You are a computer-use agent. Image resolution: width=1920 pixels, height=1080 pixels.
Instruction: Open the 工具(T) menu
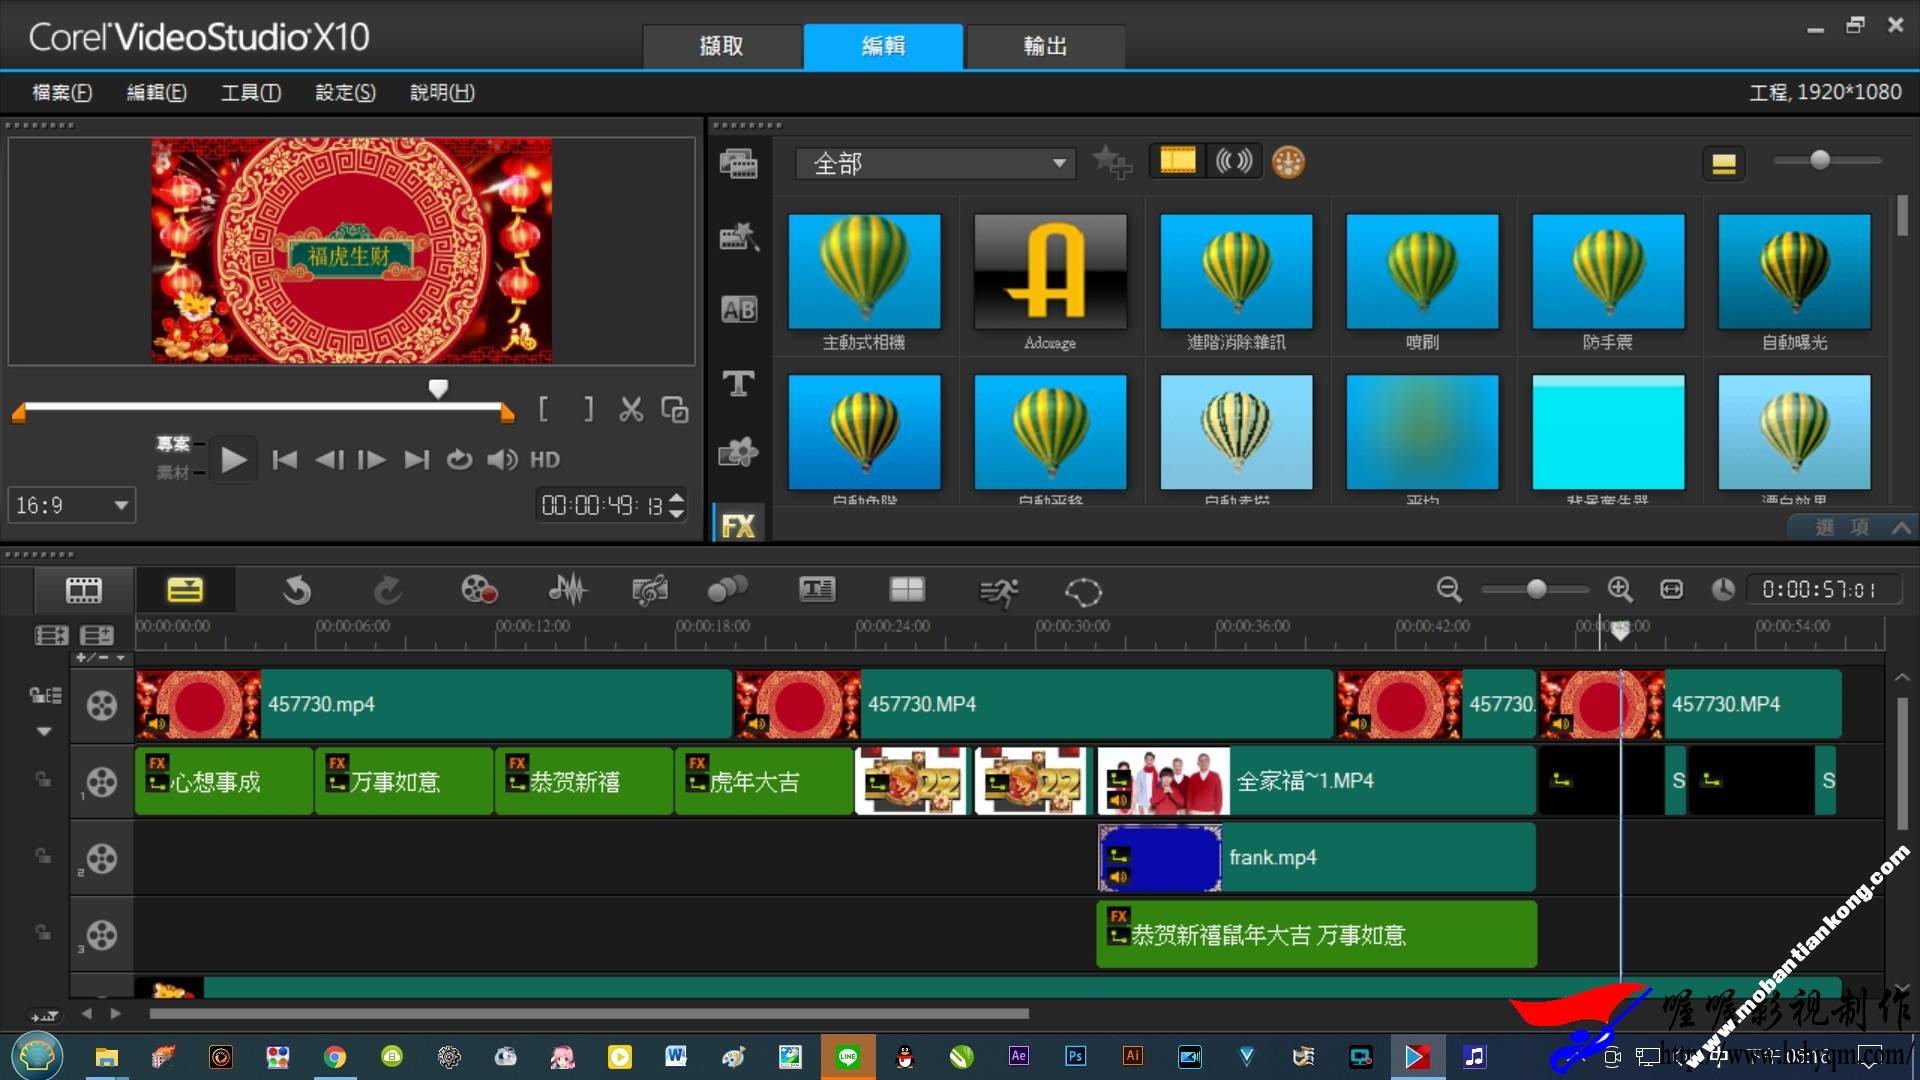(250, 93)
